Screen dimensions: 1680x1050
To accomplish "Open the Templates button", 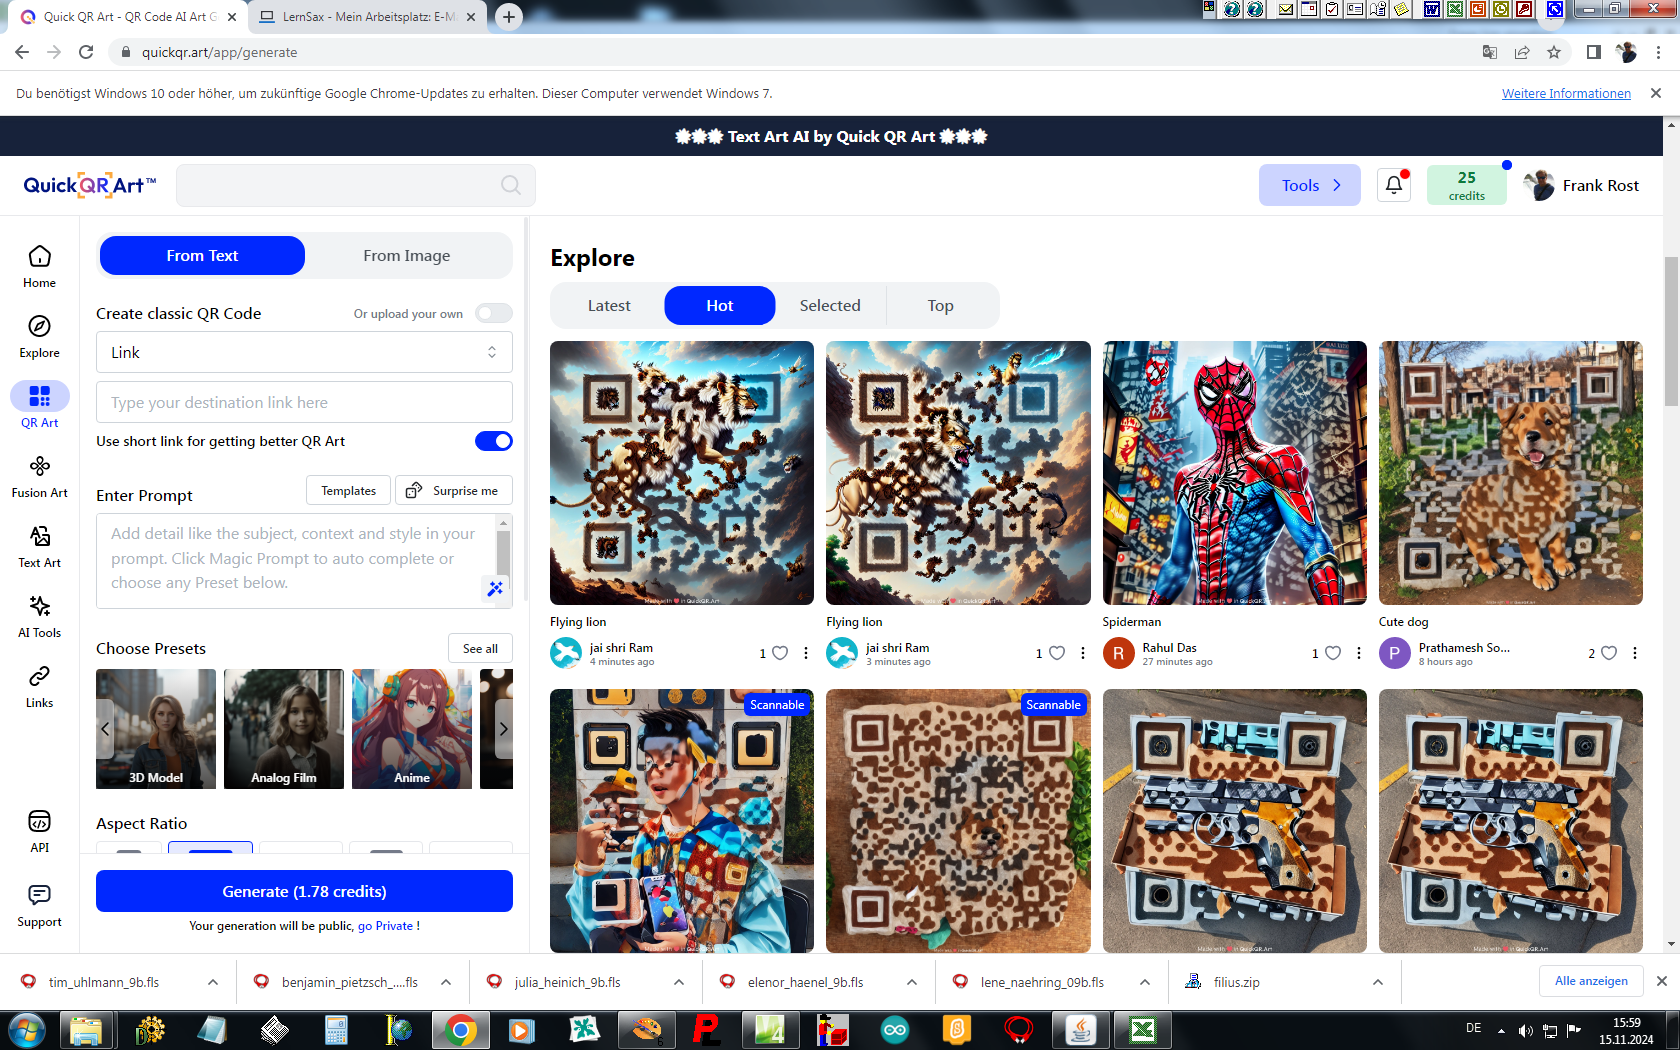I will (x=348, y=491).
